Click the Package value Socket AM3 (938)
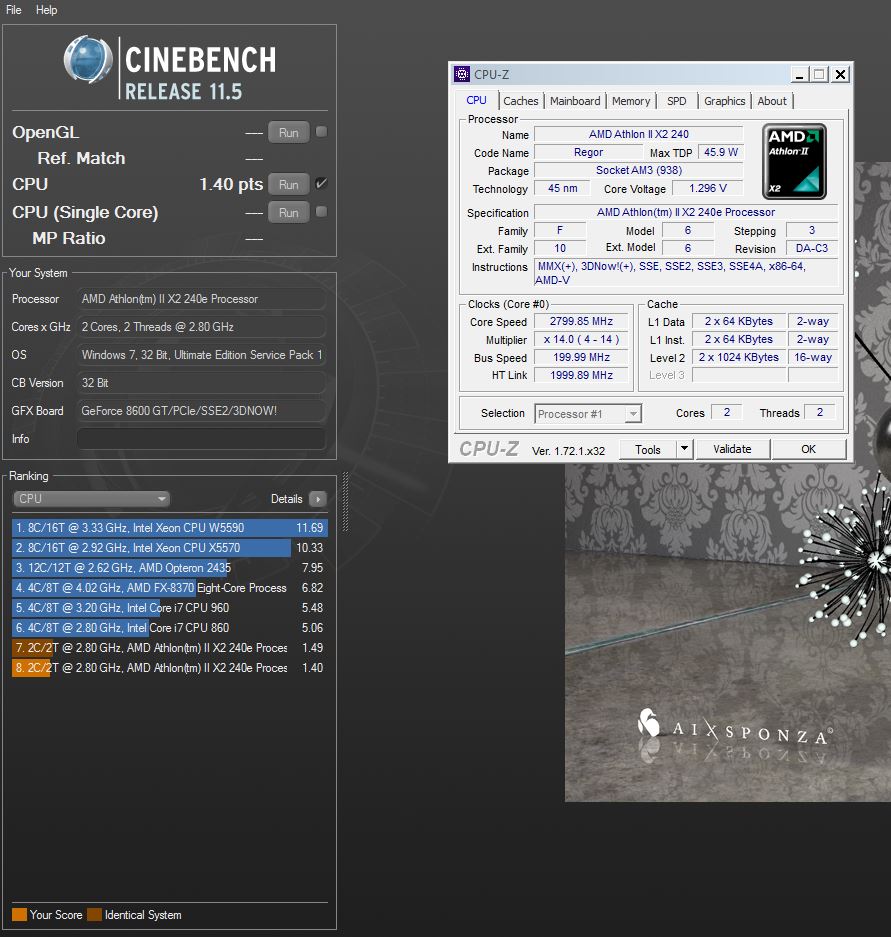This screenshot has width=891, height=937. (638, 170)
